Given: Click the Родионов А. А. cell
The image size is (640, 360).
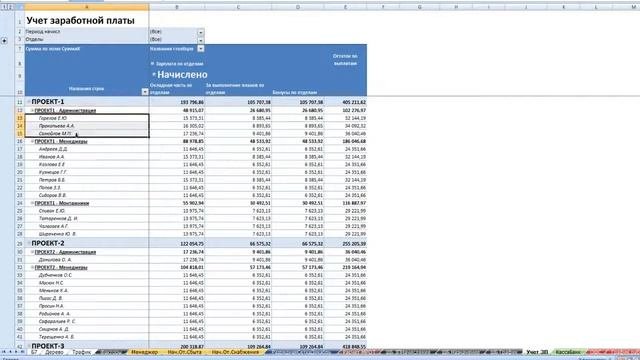Looking at the screenshot, I should [x=87, y=313].
